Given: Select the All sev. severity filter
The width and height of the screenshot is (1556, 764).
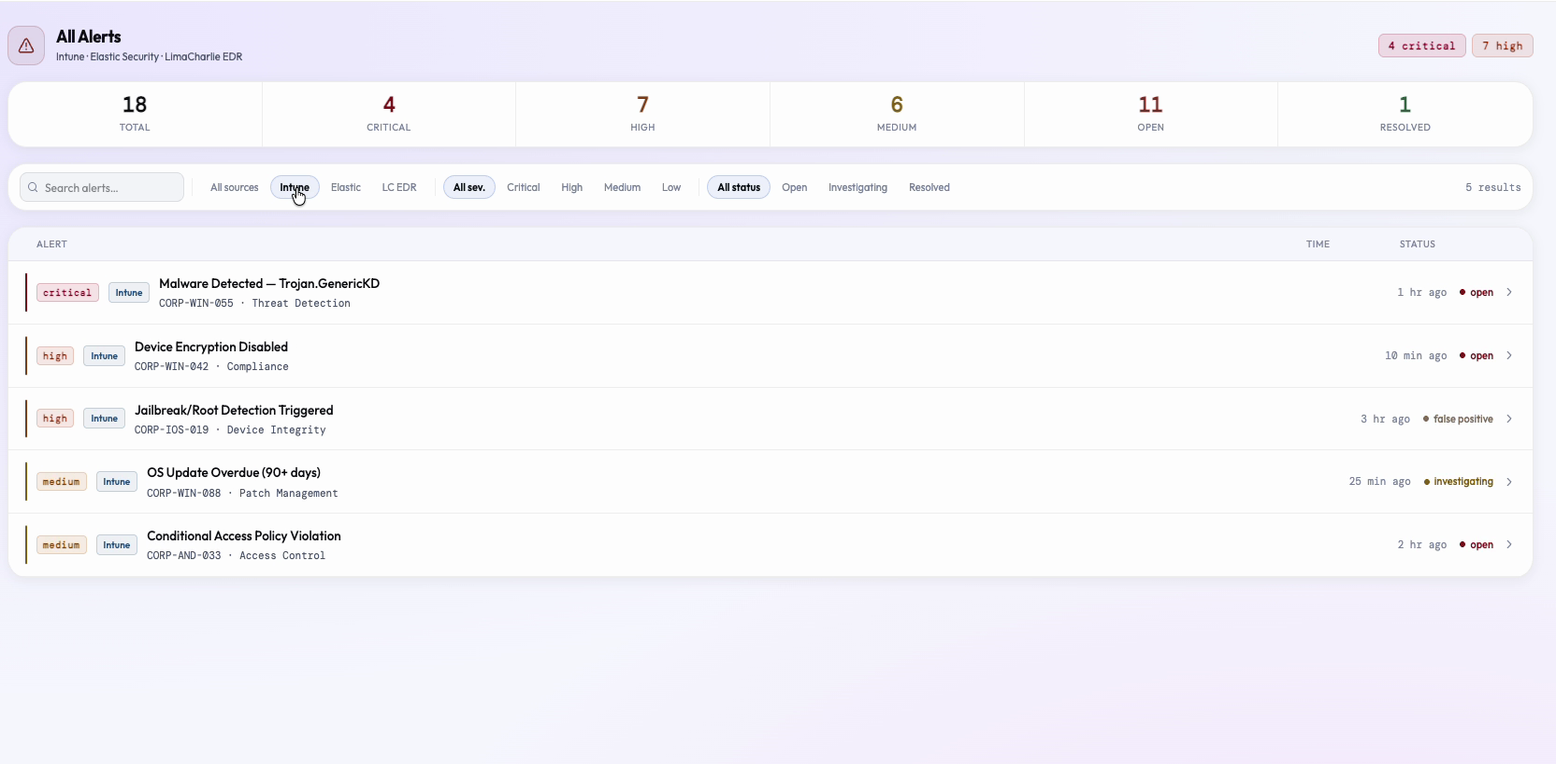Looking at the screenshot, I should (469, 187).
